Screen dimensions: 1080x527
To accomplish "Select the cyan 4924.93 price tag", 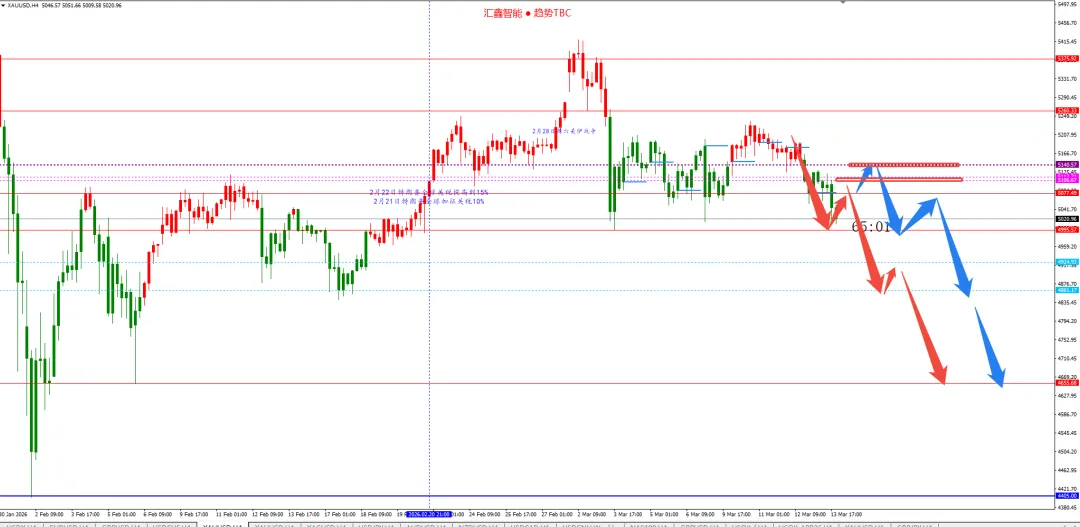I will (x=1066, y=262).
